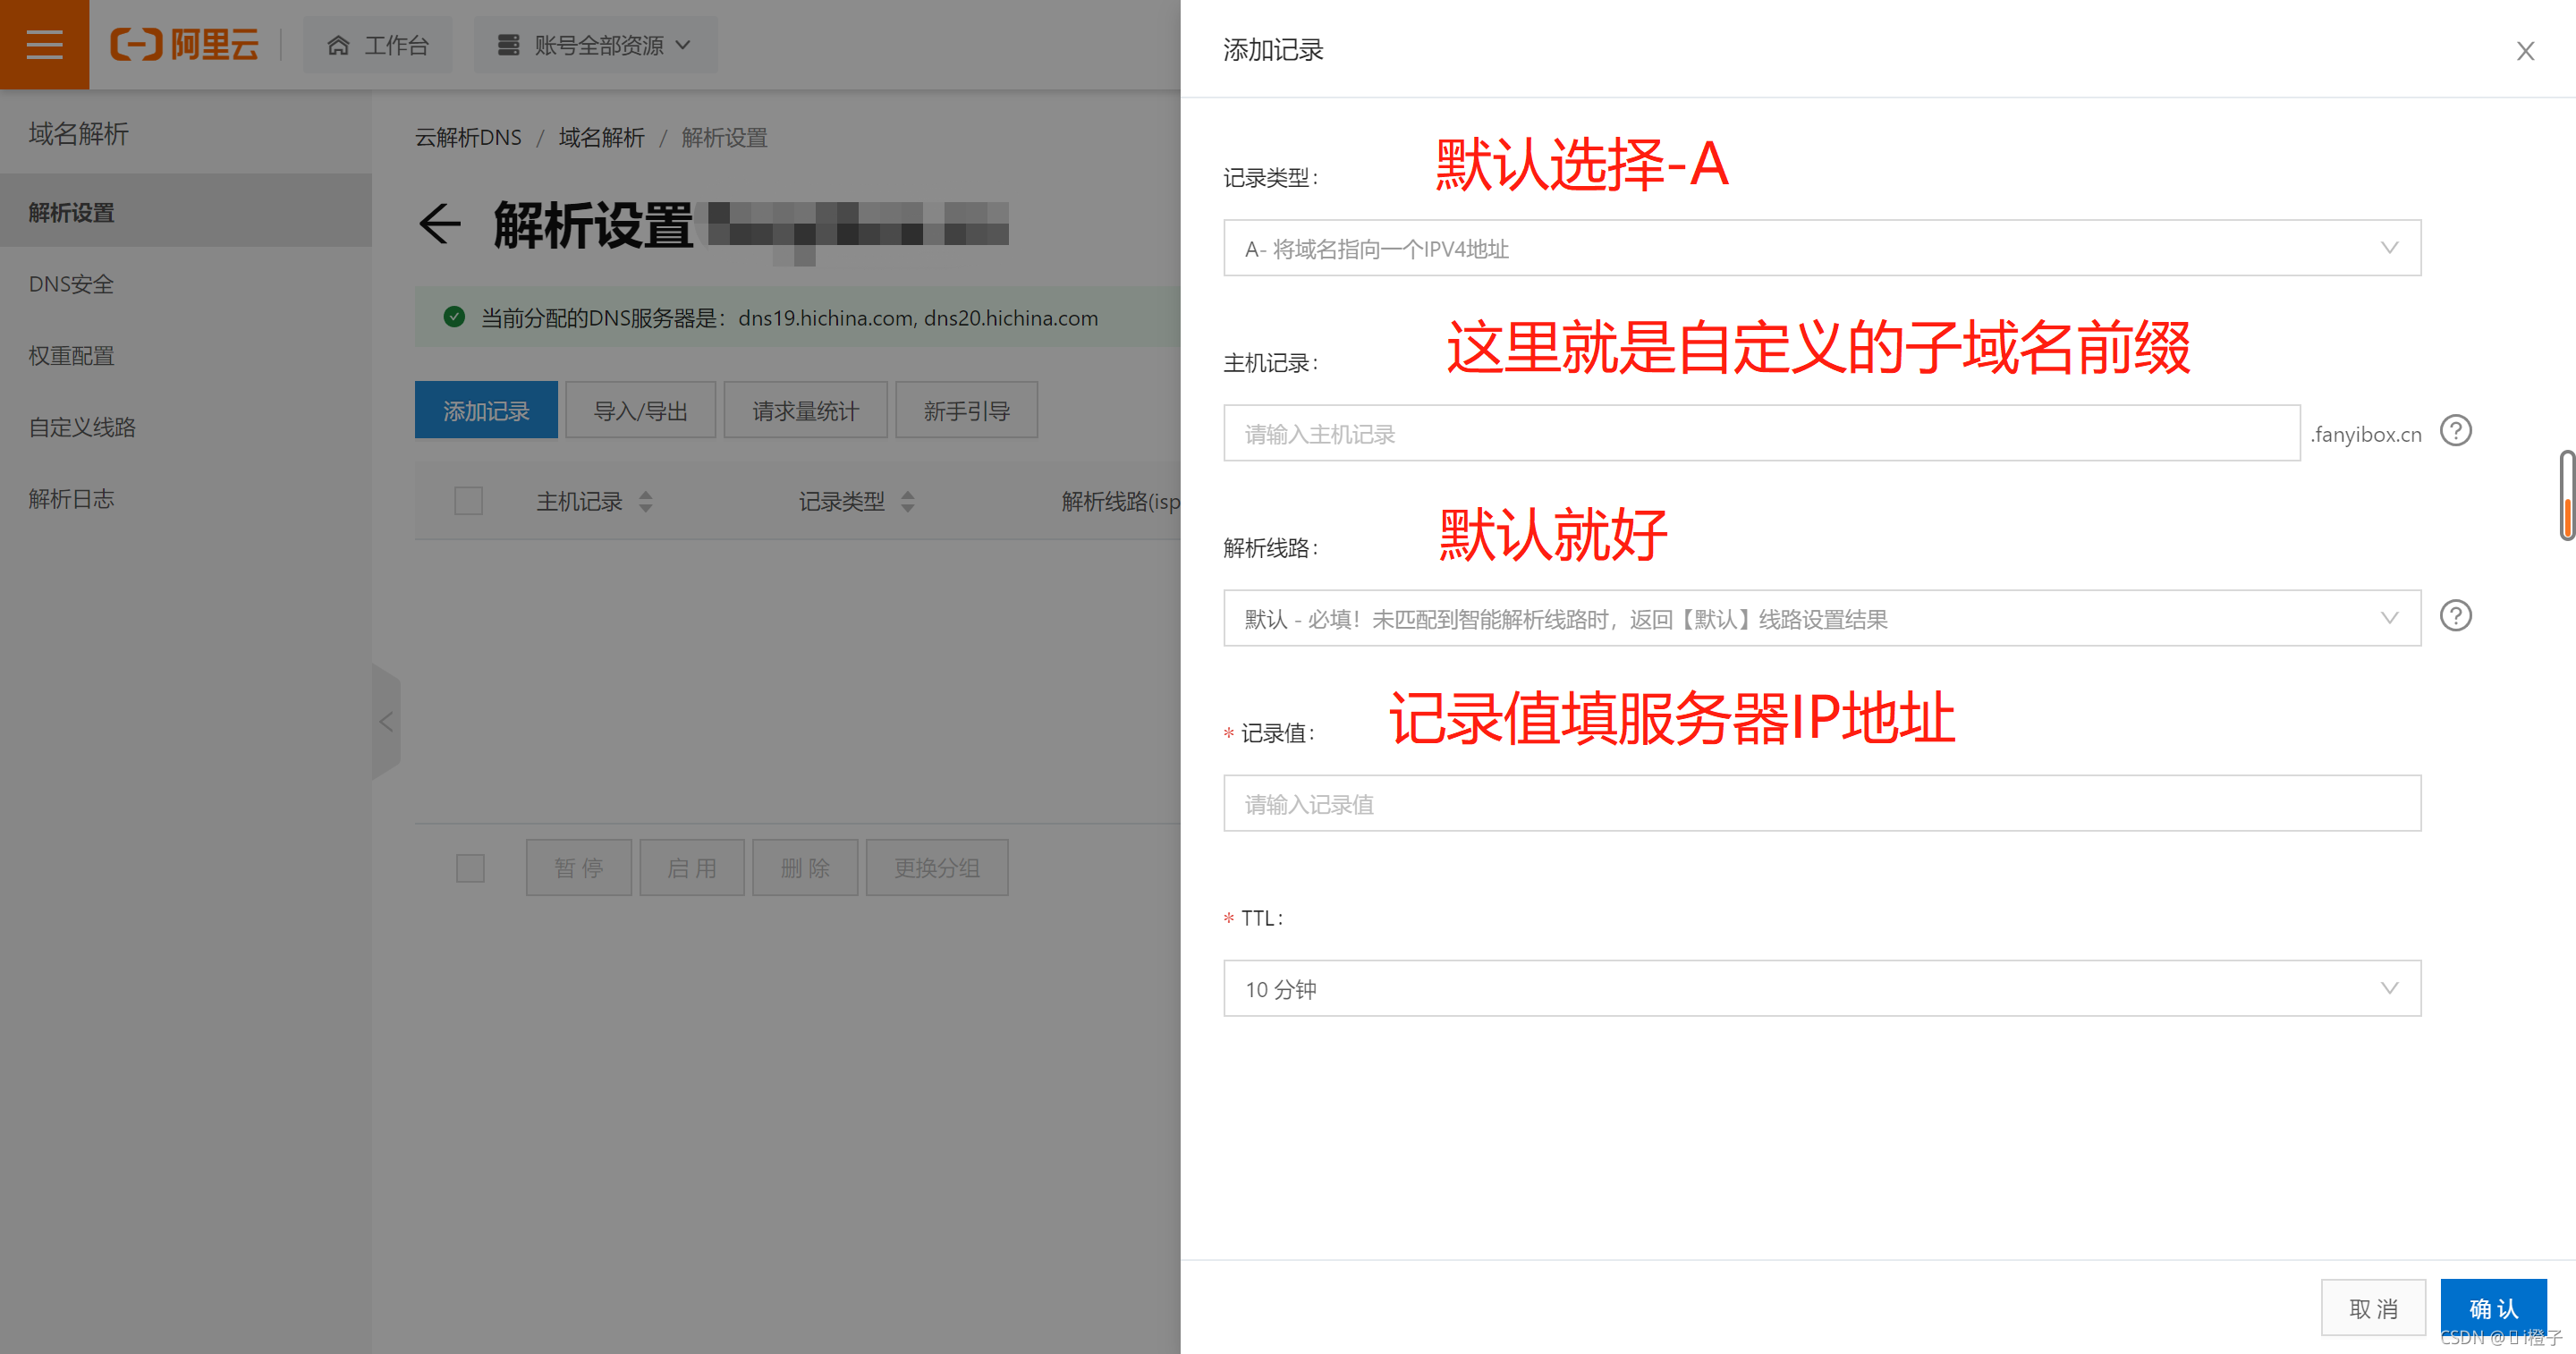Open 解析日志 in the sidebar
The image size is (2576, 1354).
(x=71, y=499)
